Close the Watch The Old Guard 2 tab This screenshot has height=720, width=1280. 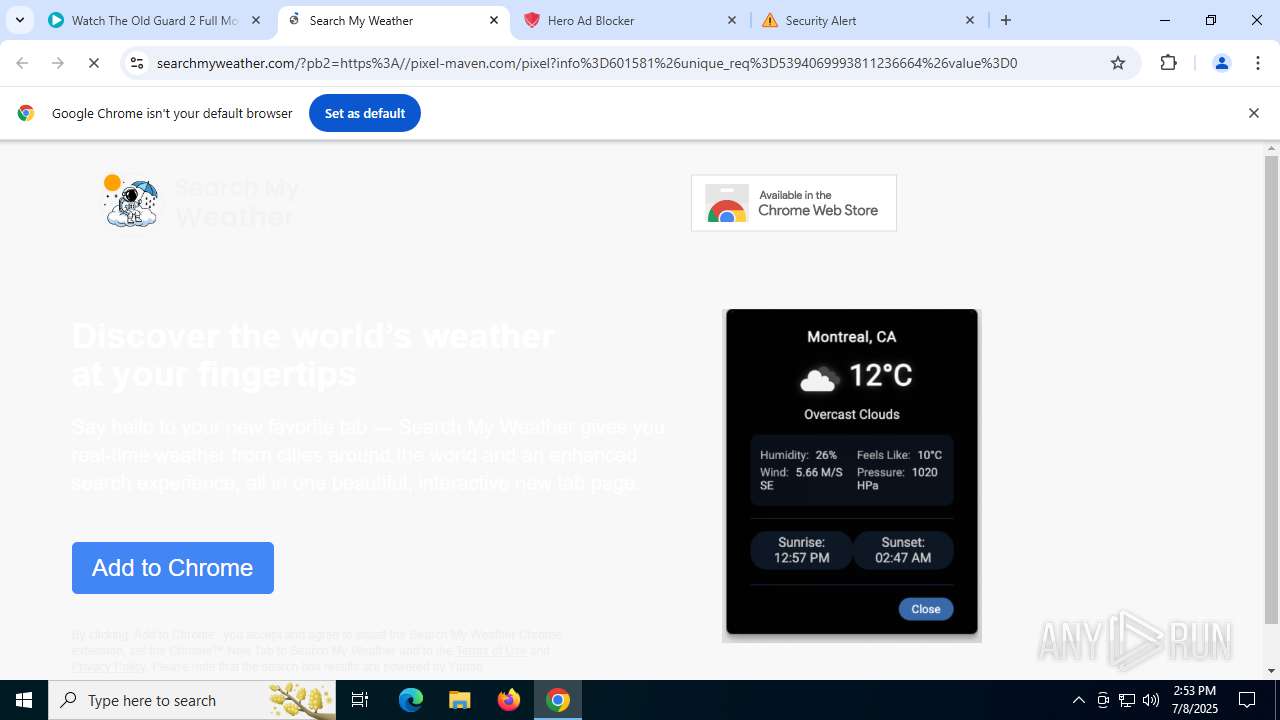point(256,20)
